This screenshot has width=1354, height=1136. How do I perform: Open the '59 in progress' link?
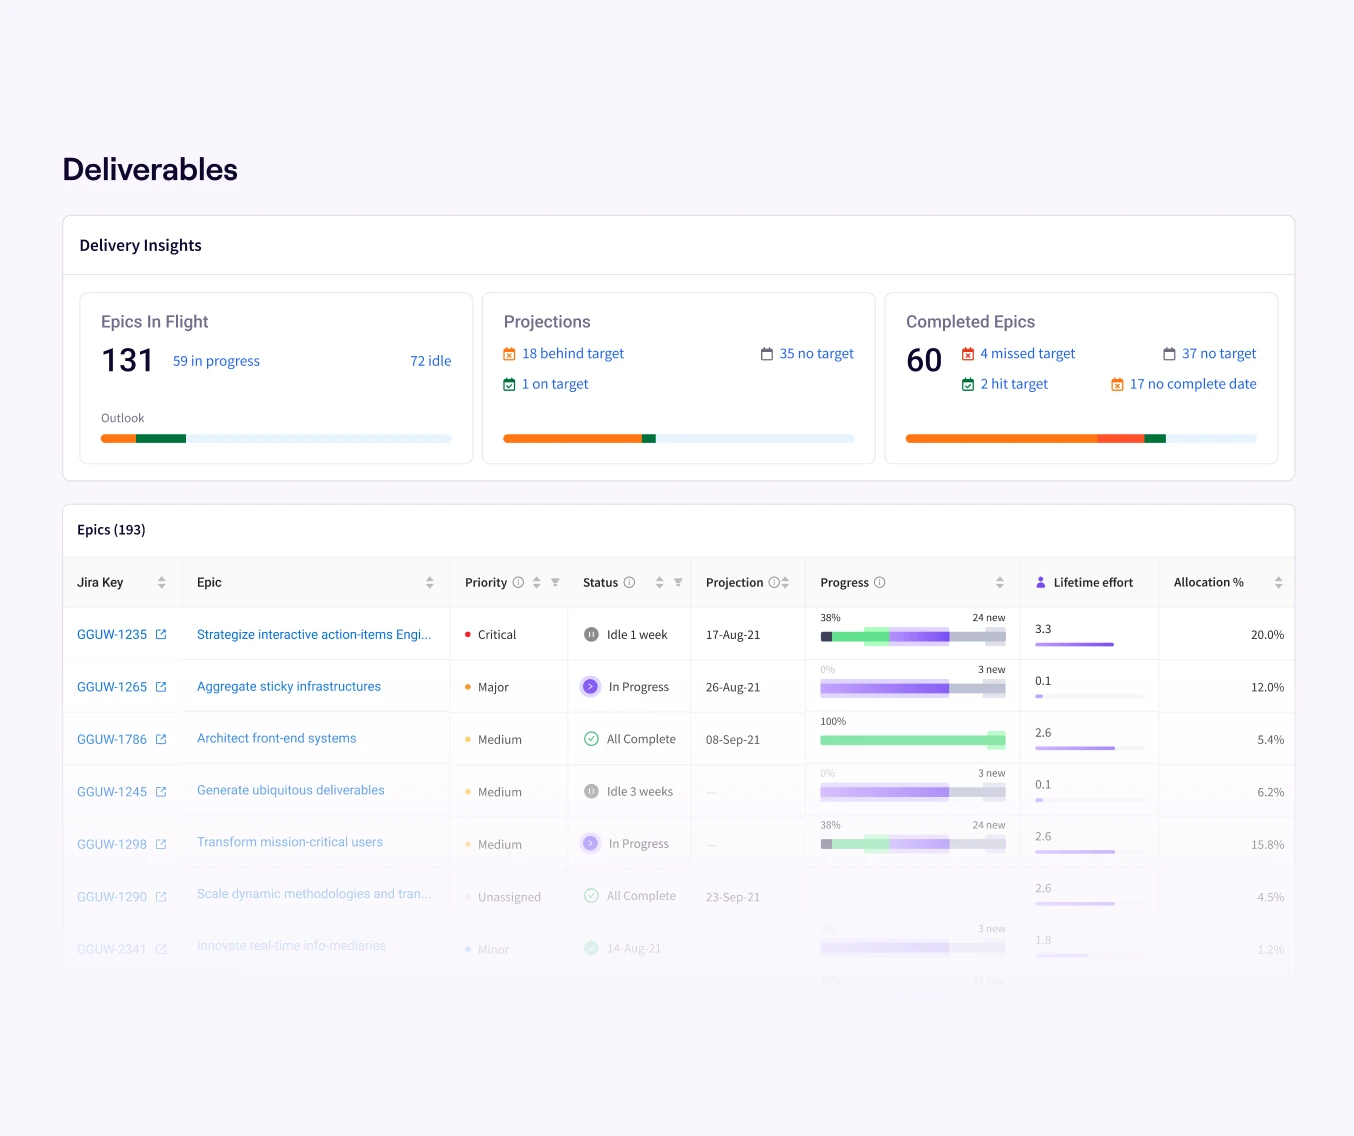click(216, 361)
